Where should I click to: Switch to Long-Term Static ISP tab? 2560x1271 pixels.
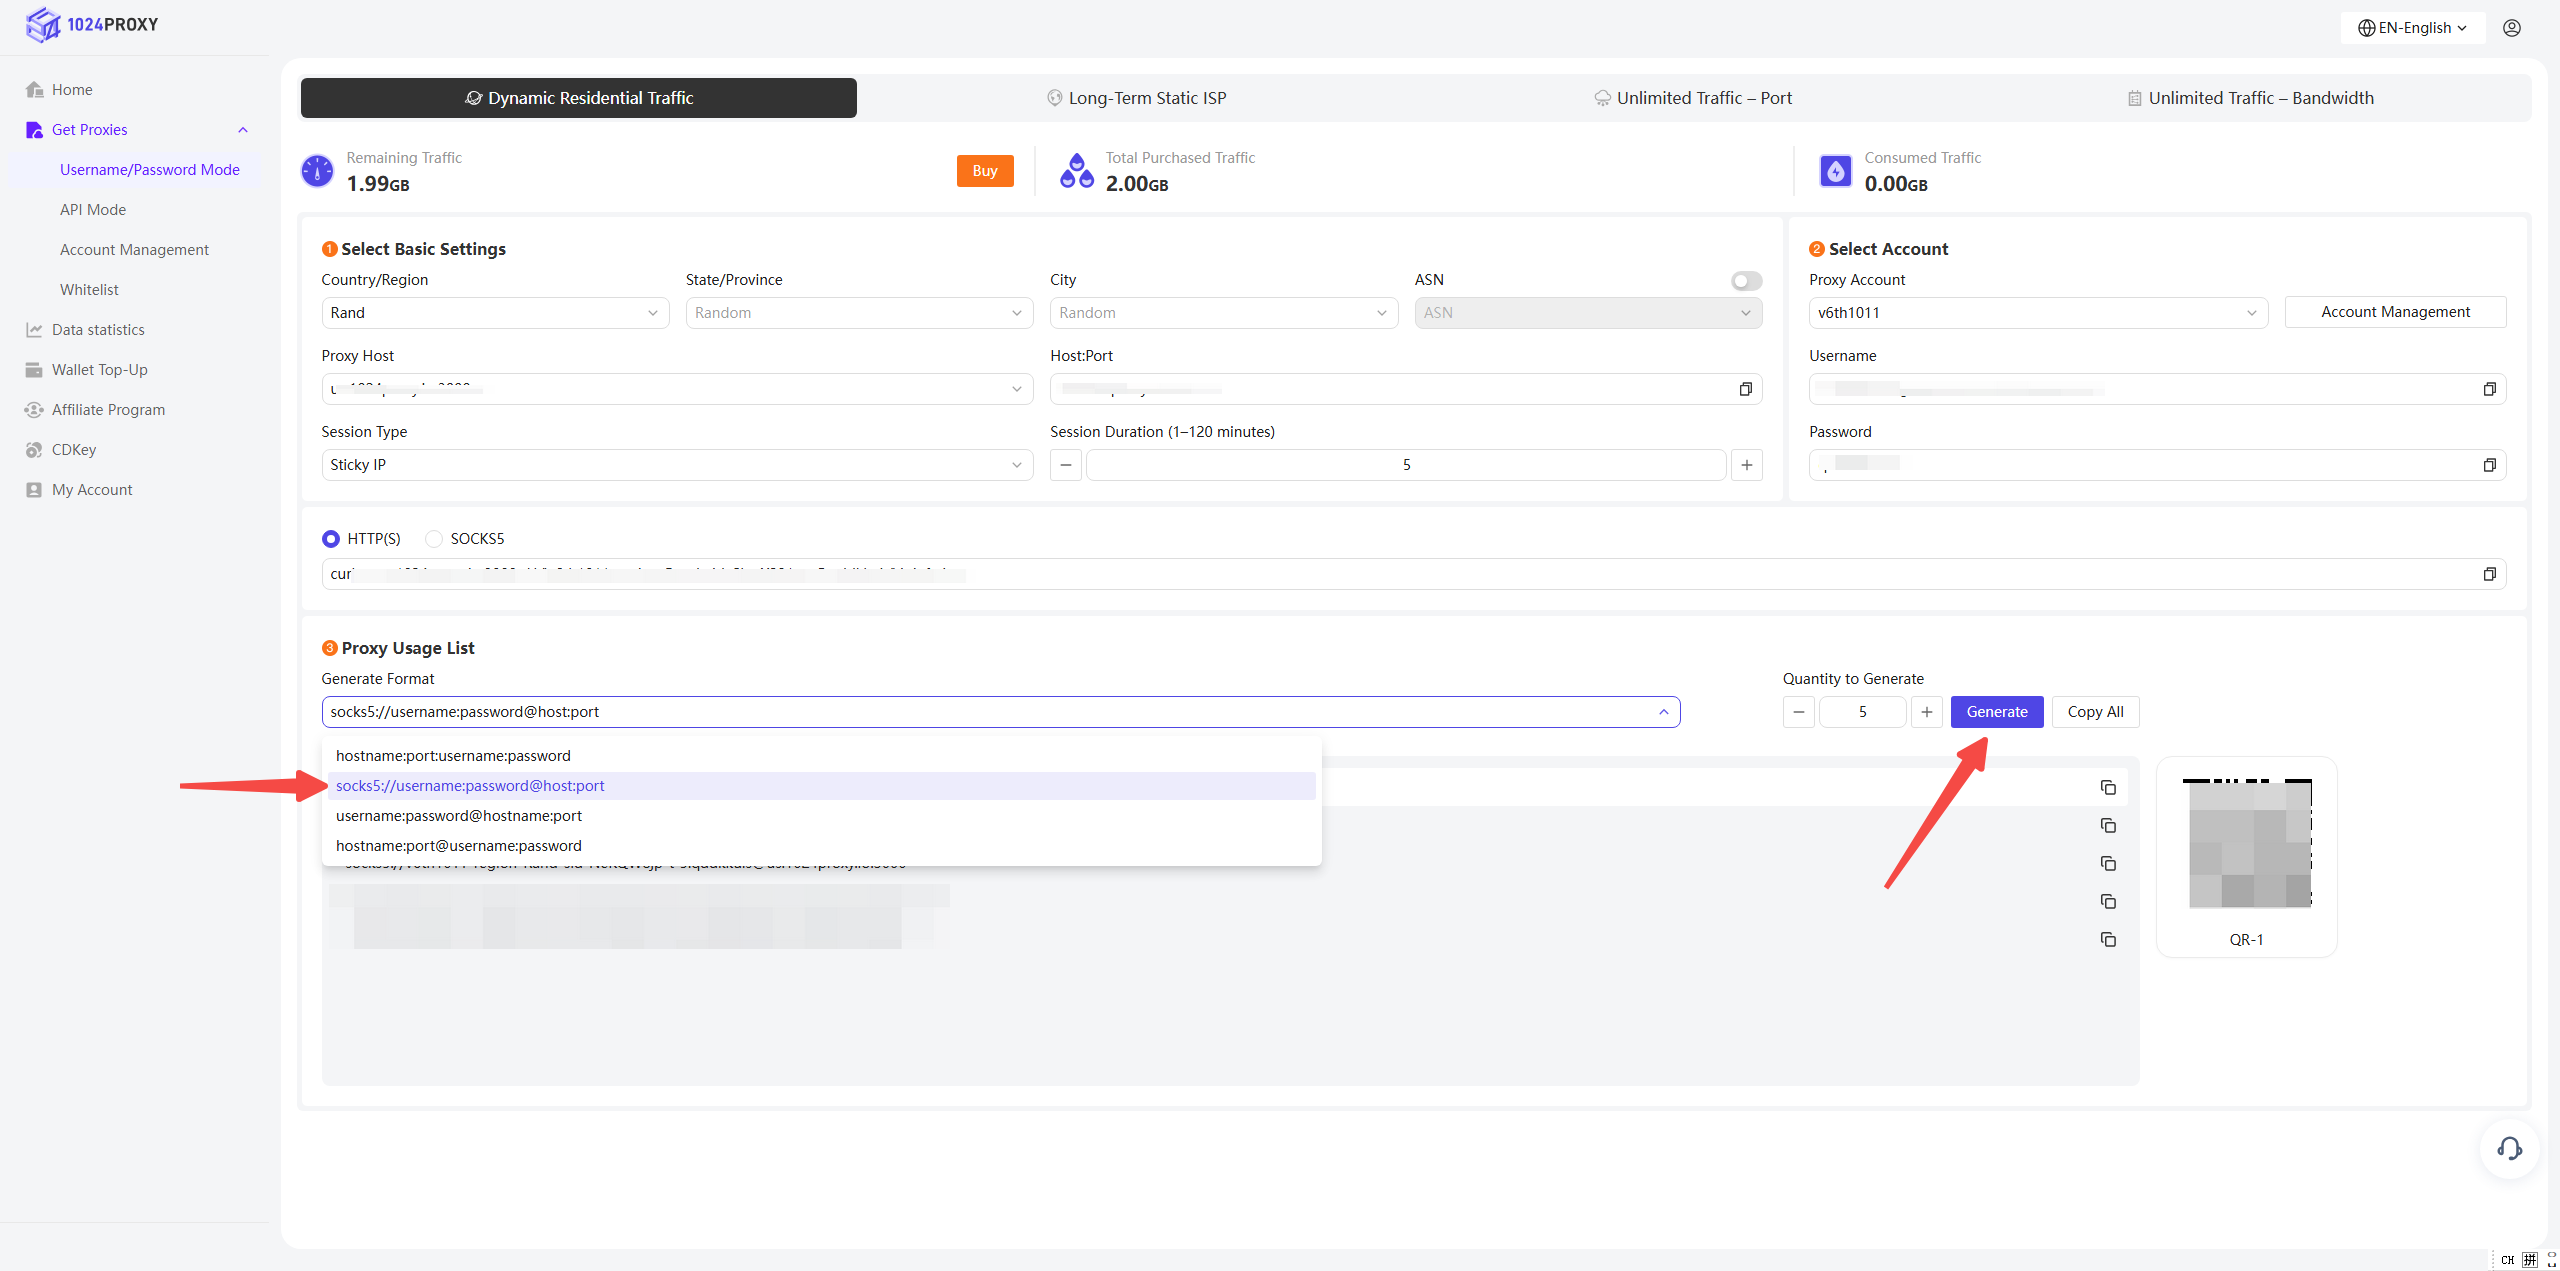pos(1136,98)
